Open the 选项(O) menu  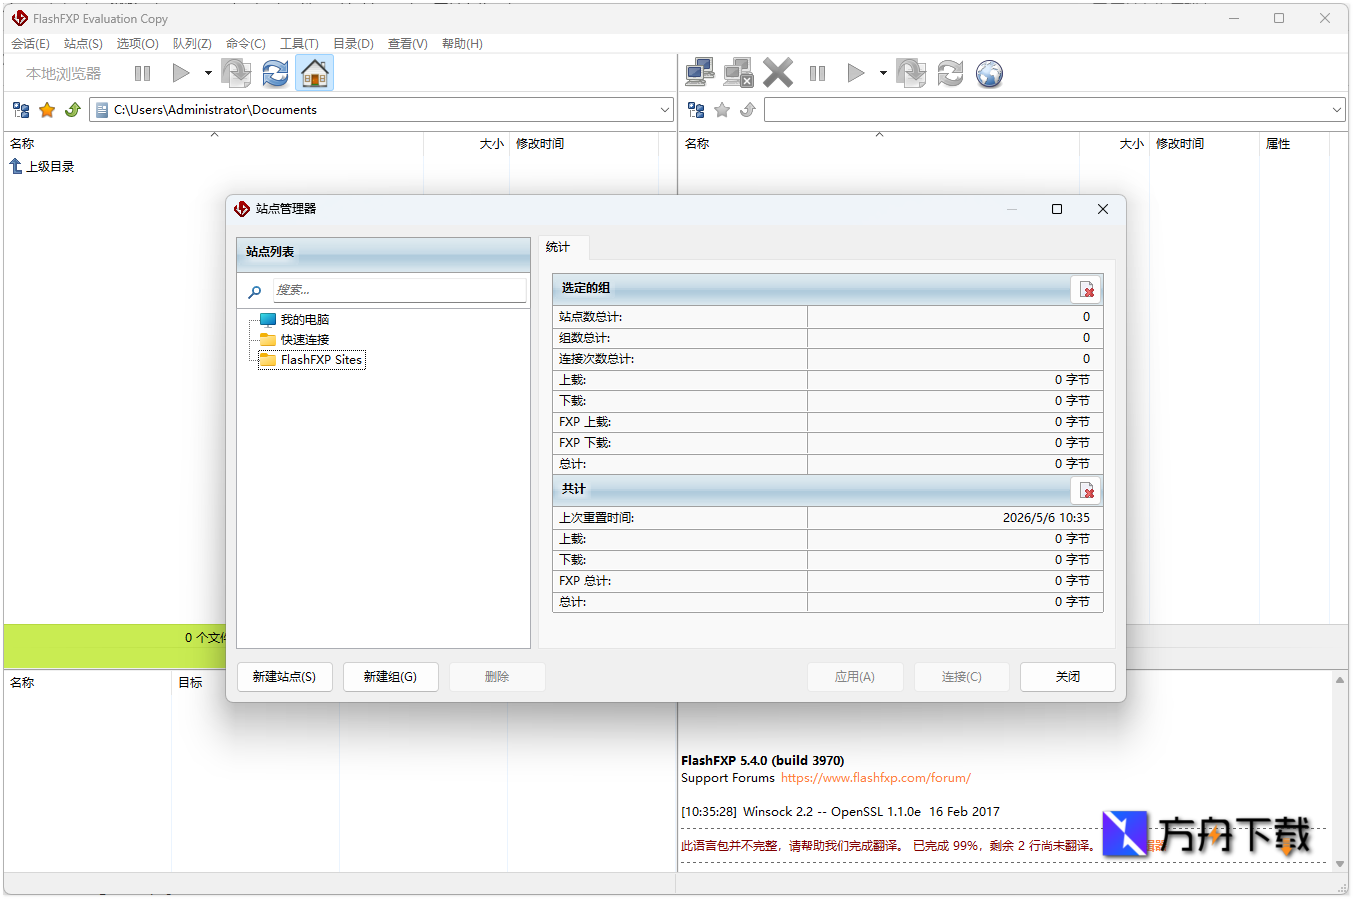[x=137, y=44]
